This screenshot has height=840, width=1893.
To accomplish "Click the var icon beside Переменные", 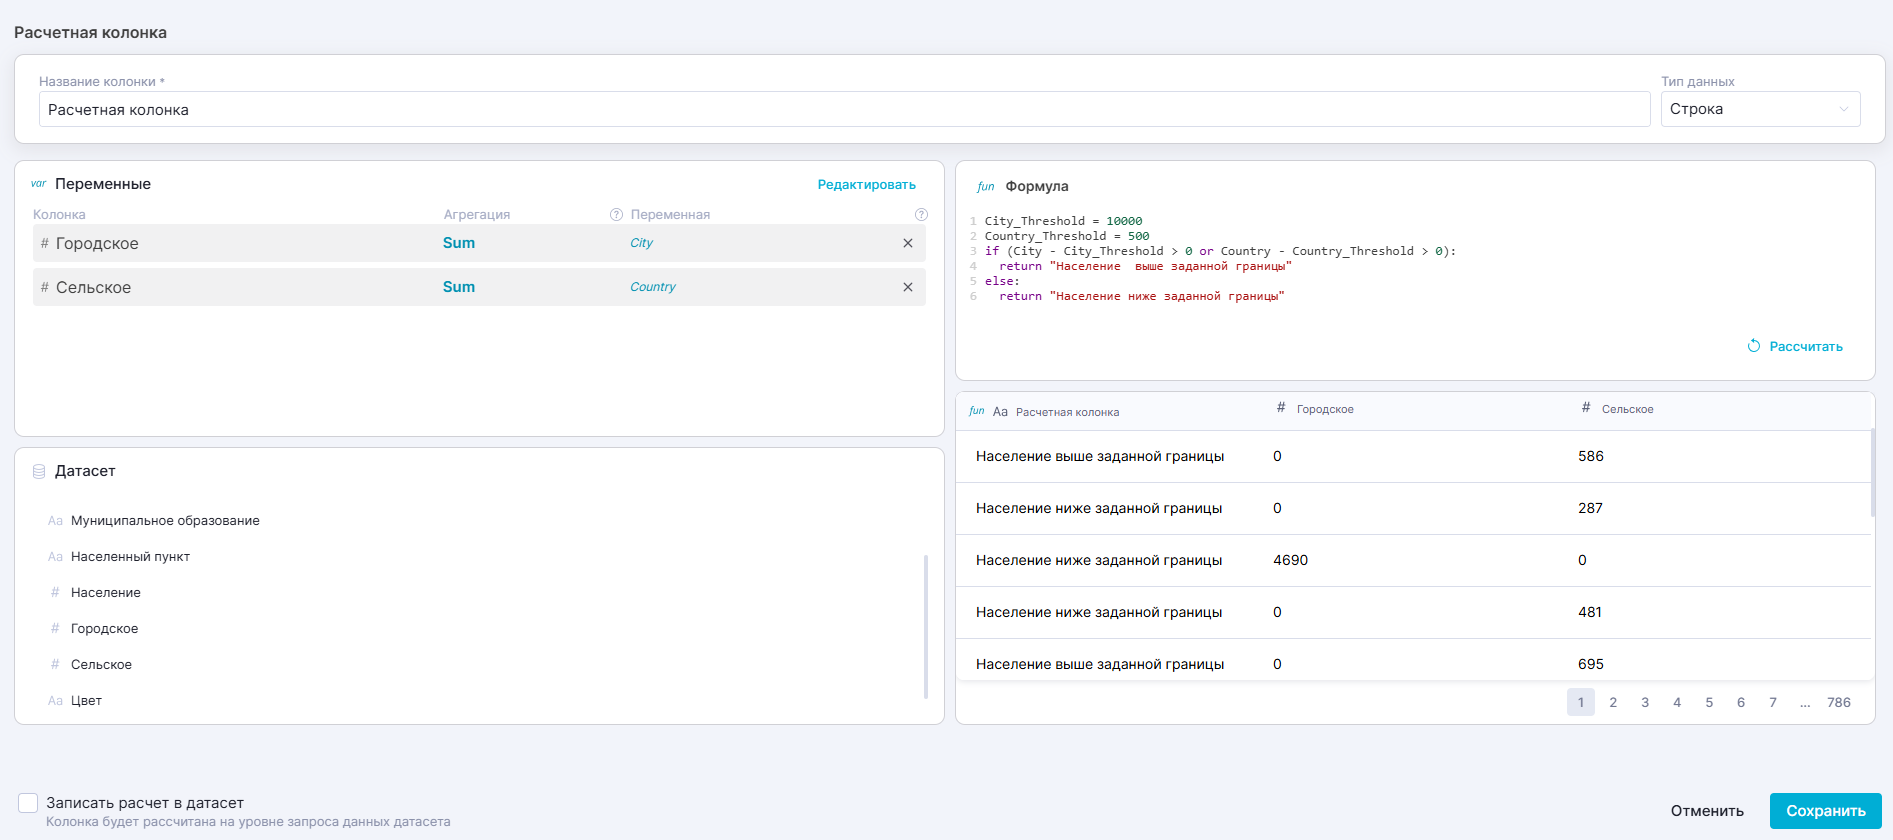I will 39,184.
